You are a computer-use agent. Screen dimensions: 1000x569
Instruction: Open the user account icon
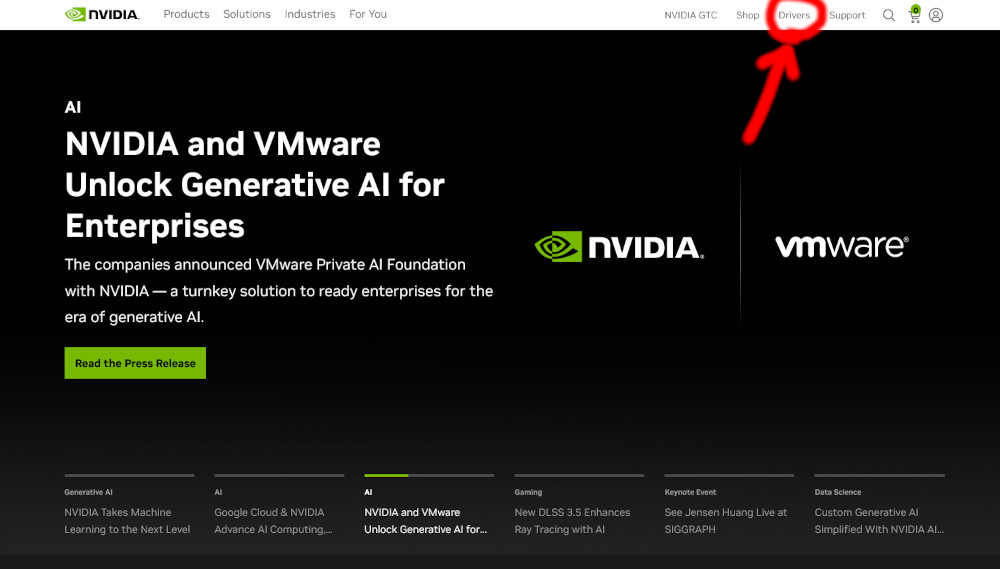[x=936, y=15]
